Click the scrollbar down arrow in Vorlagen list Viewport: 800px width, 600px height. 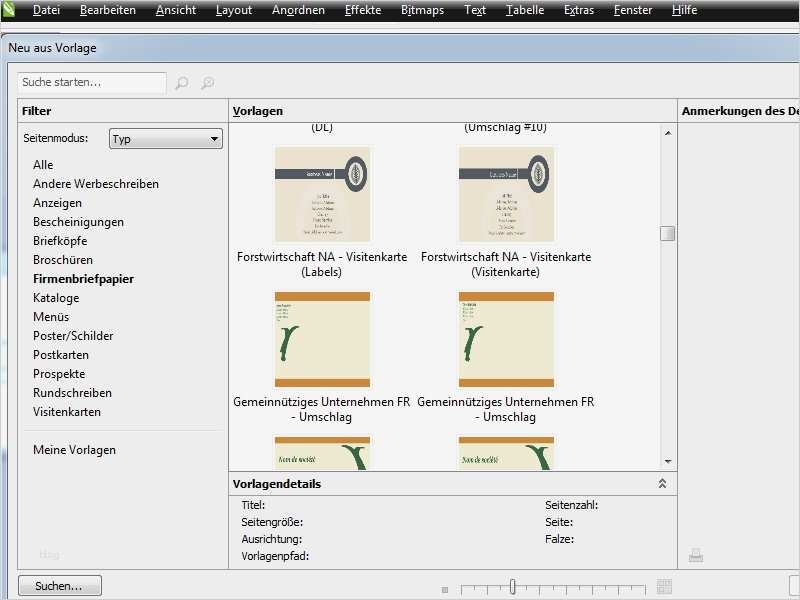click(666, 461)
